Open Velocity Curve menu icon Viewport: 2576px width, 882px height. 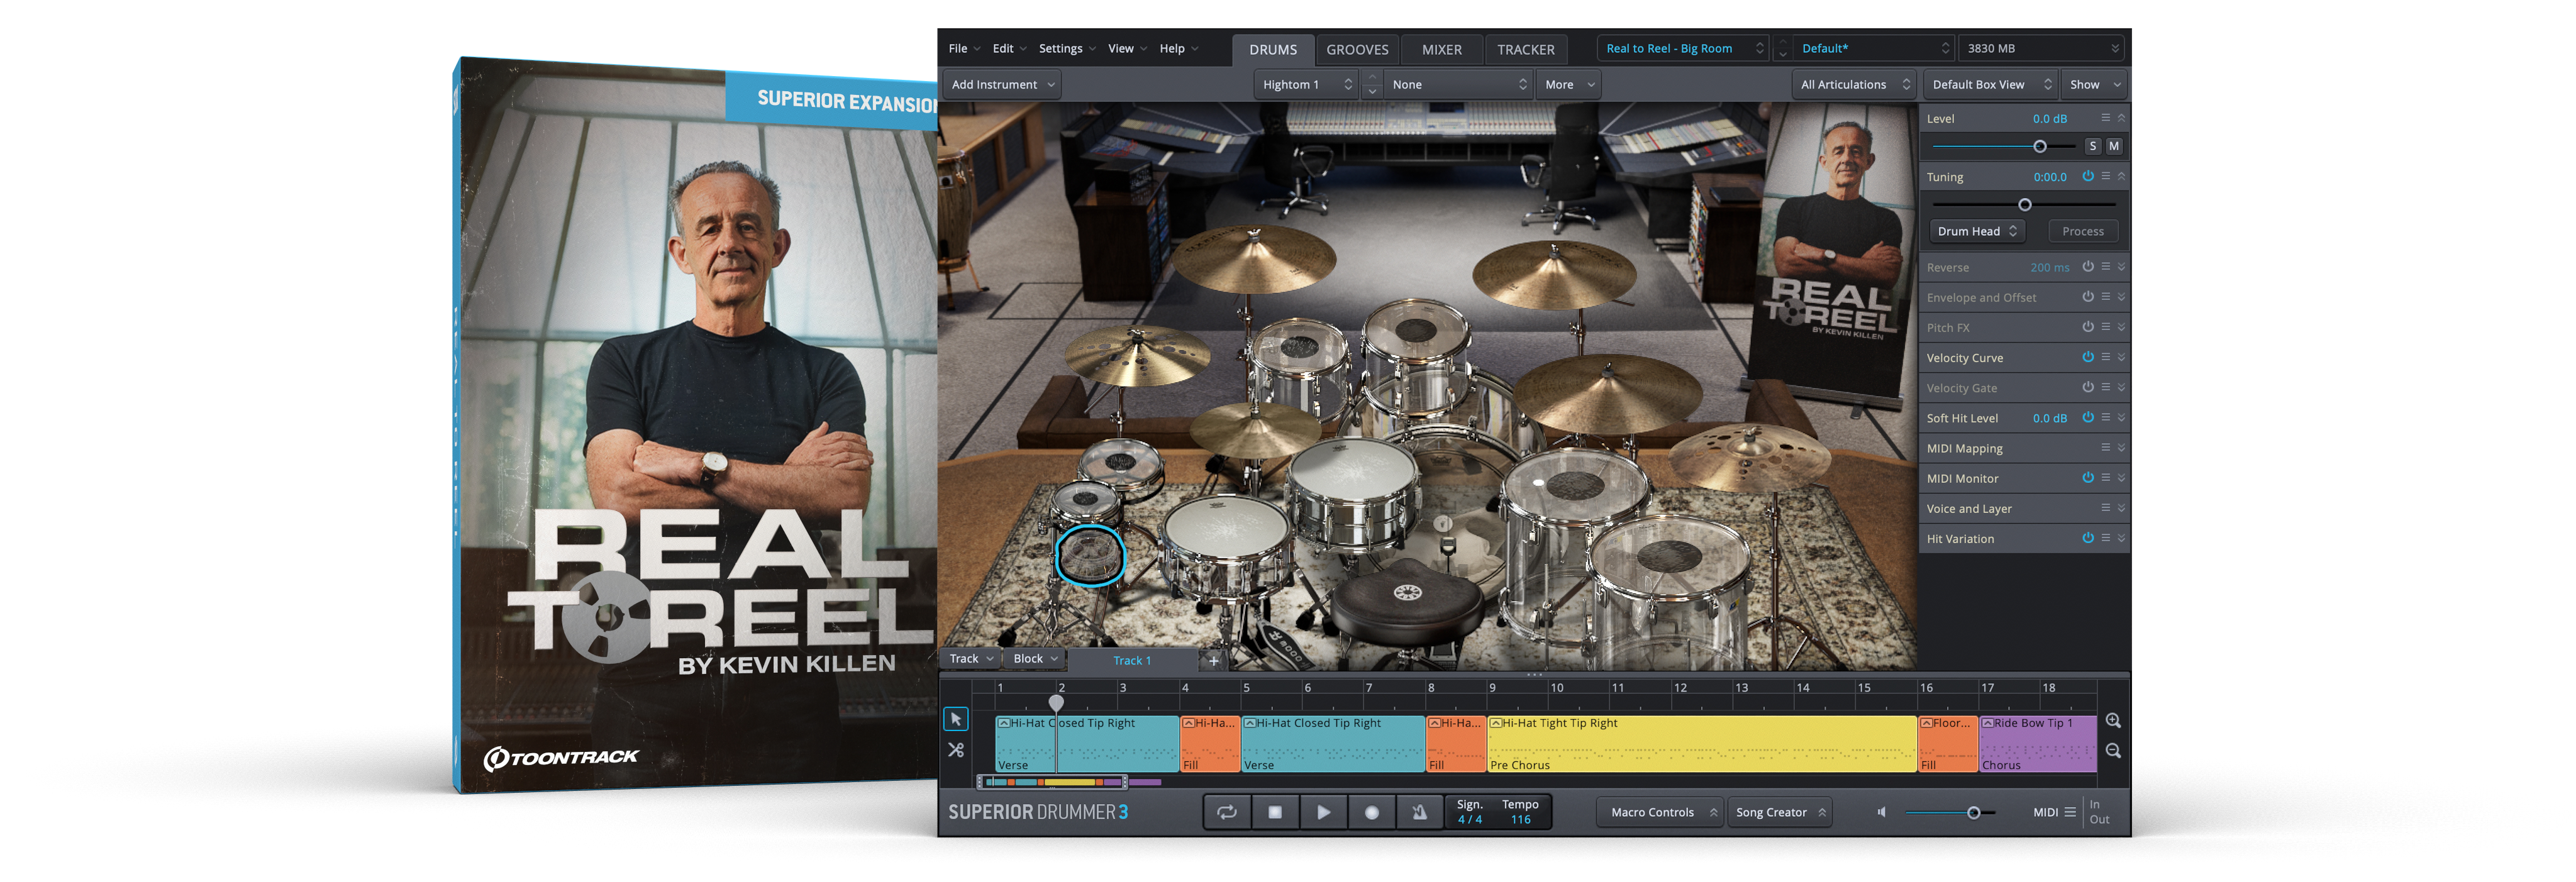2105,357
